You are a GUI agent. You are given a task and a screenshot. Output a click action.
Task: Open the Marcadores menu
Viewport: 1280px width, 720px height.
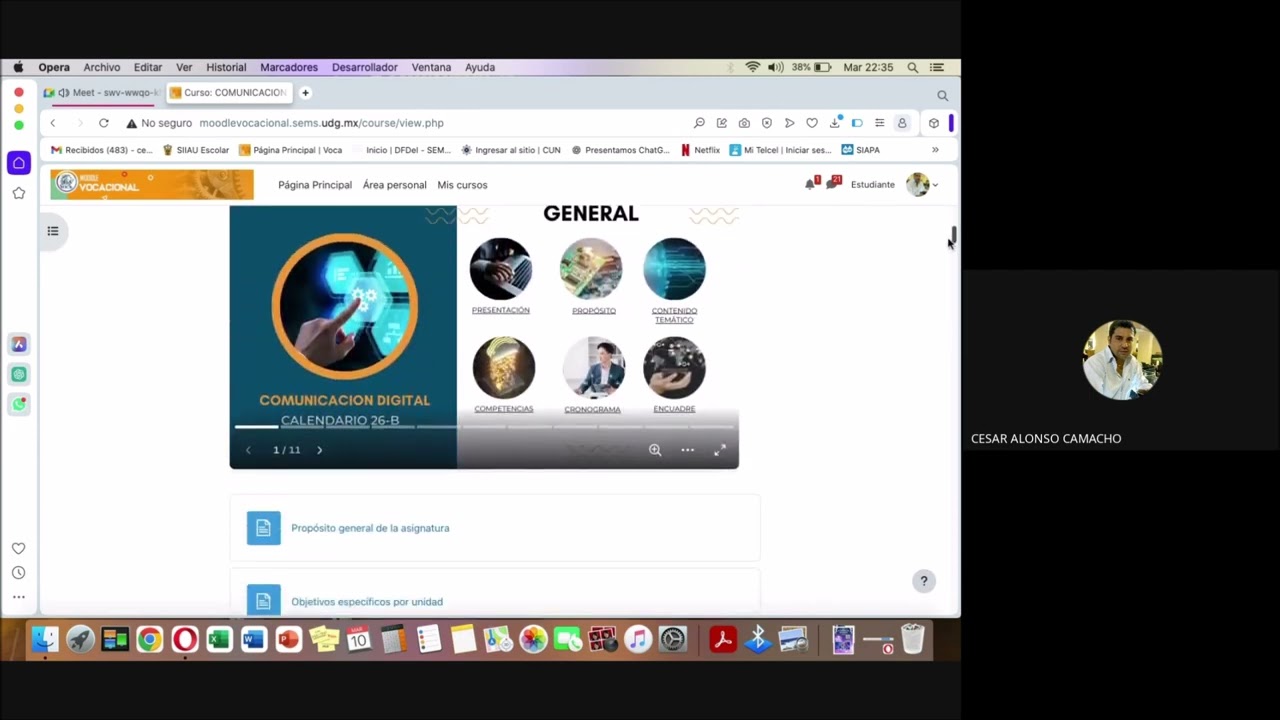(289, 67)
